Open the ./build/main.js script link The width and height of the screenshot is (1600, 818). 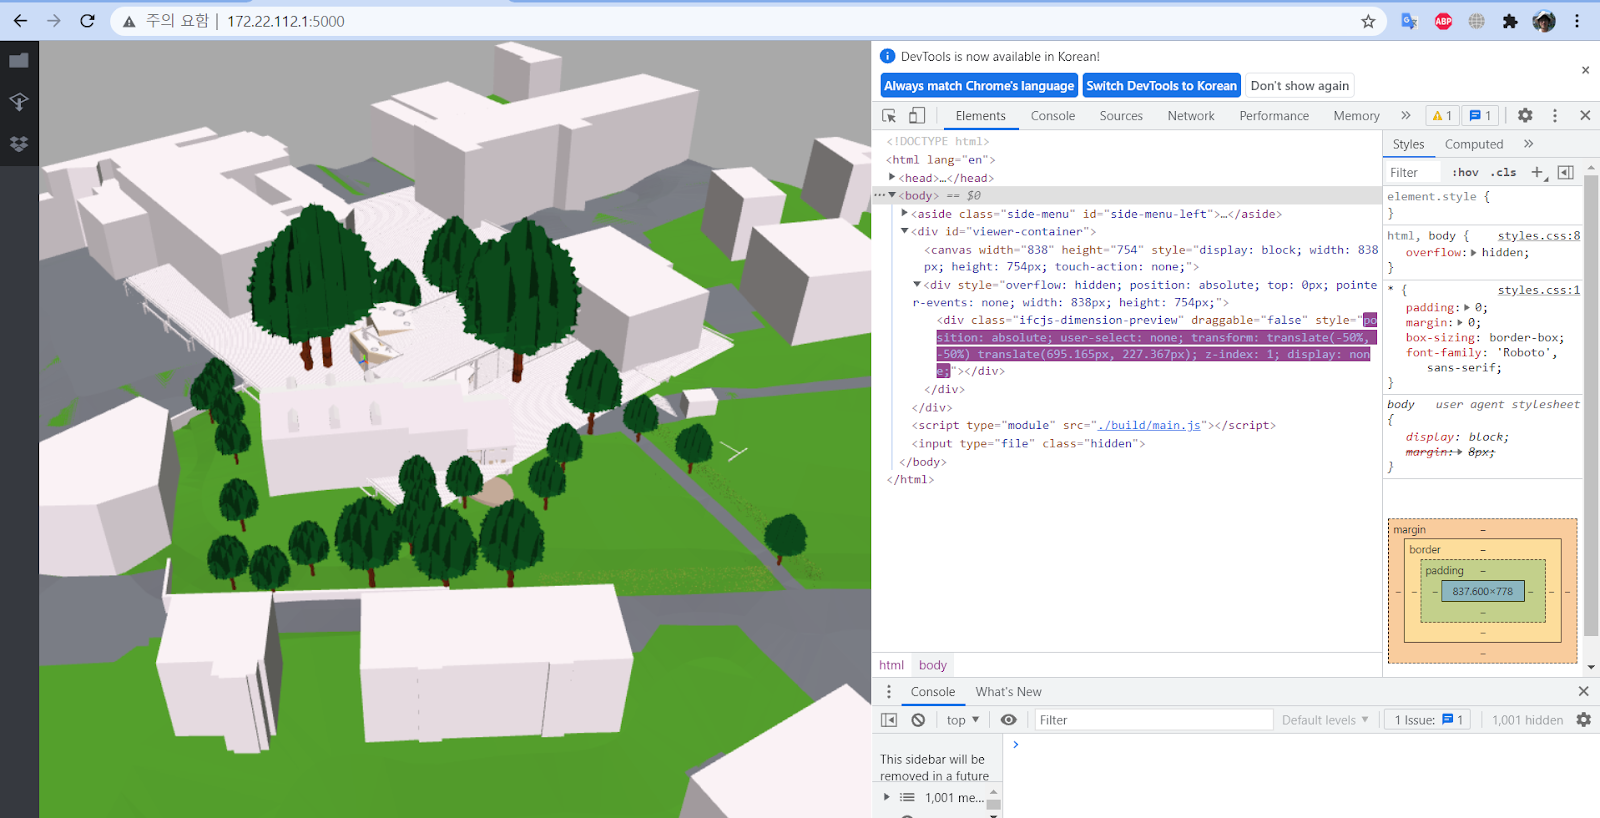1149,425
